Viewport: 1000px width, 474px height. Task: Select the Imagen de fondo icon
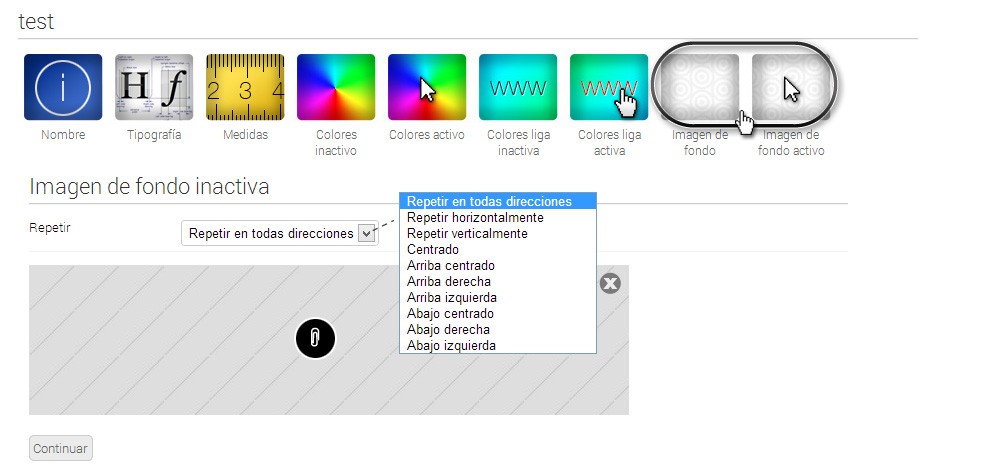point(699,87)
